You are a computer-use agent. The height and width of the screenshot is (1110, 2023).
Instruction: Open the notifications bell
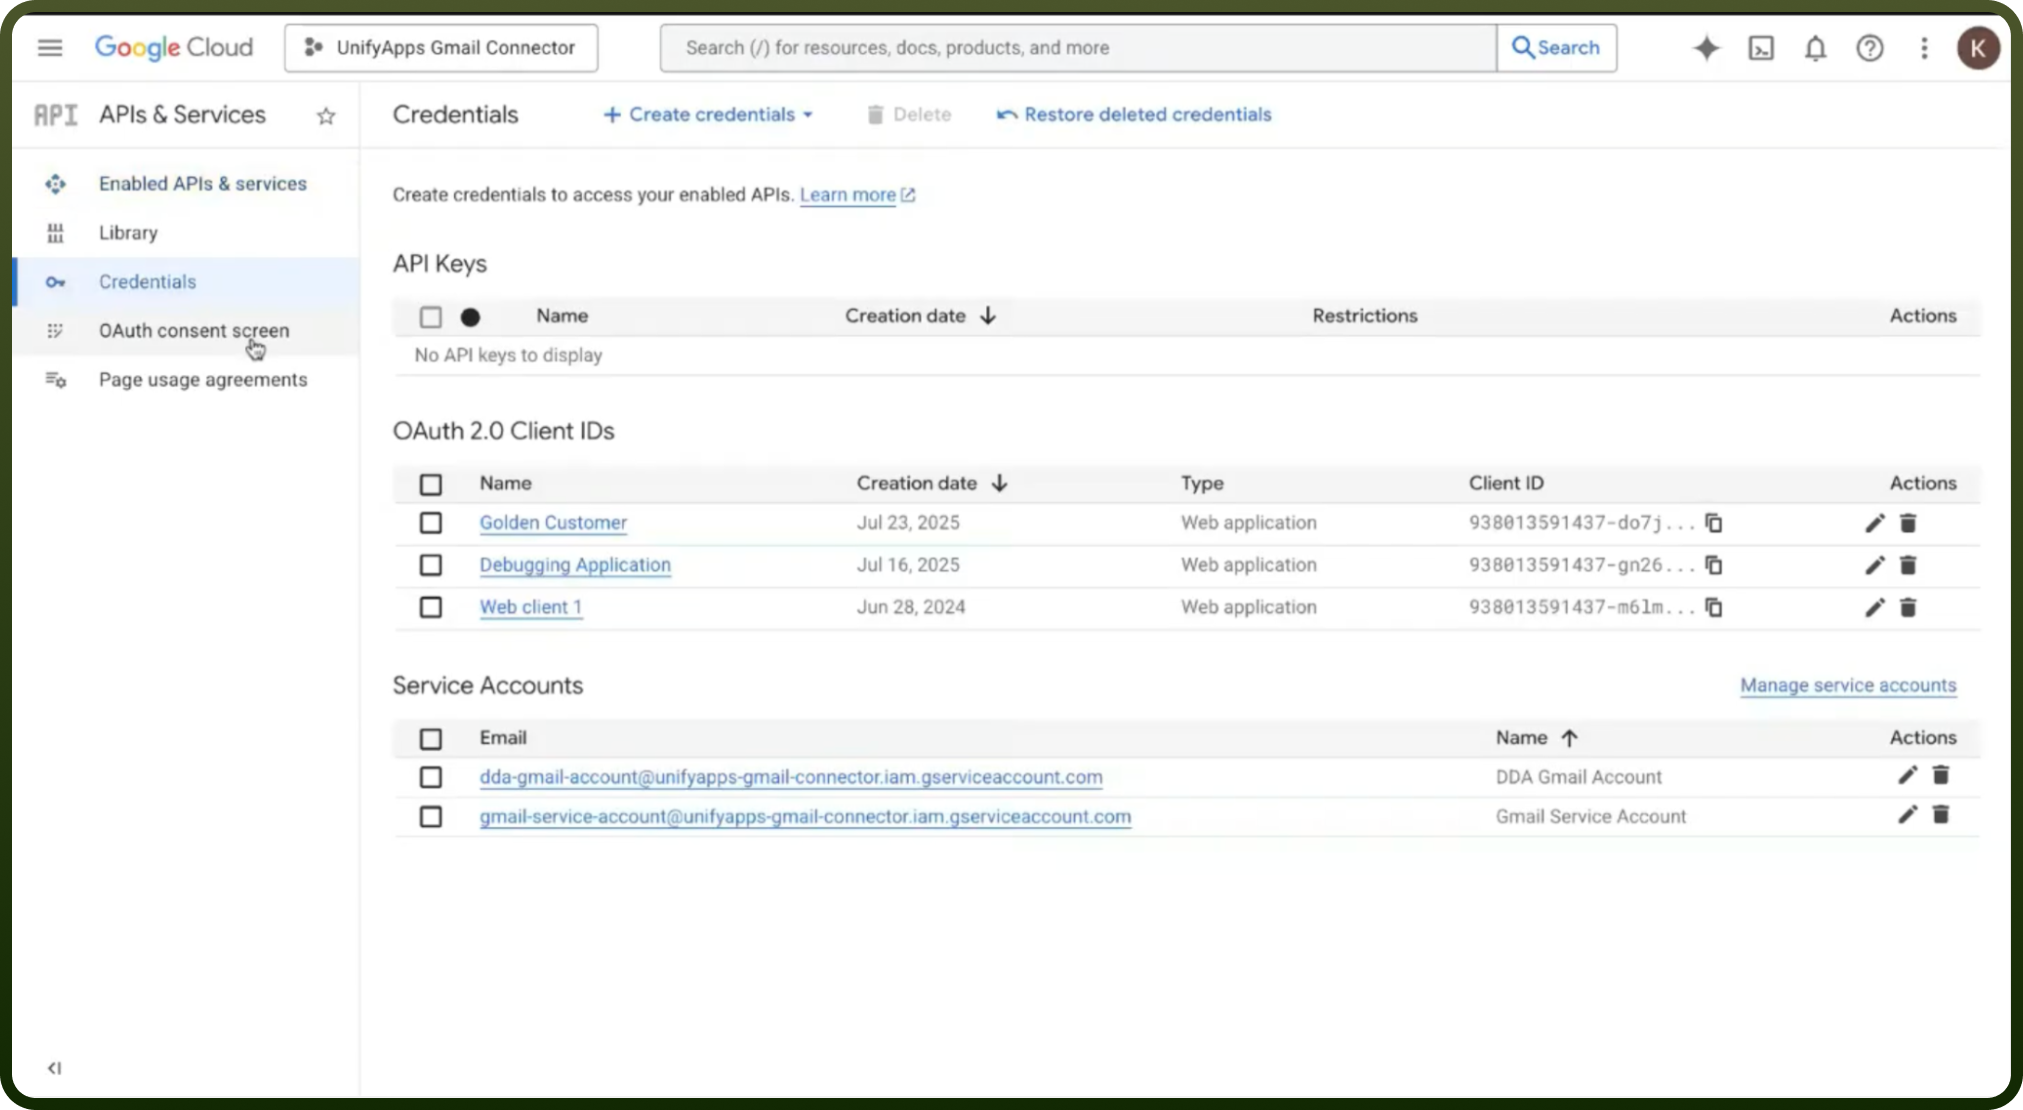coord(1815,48)
